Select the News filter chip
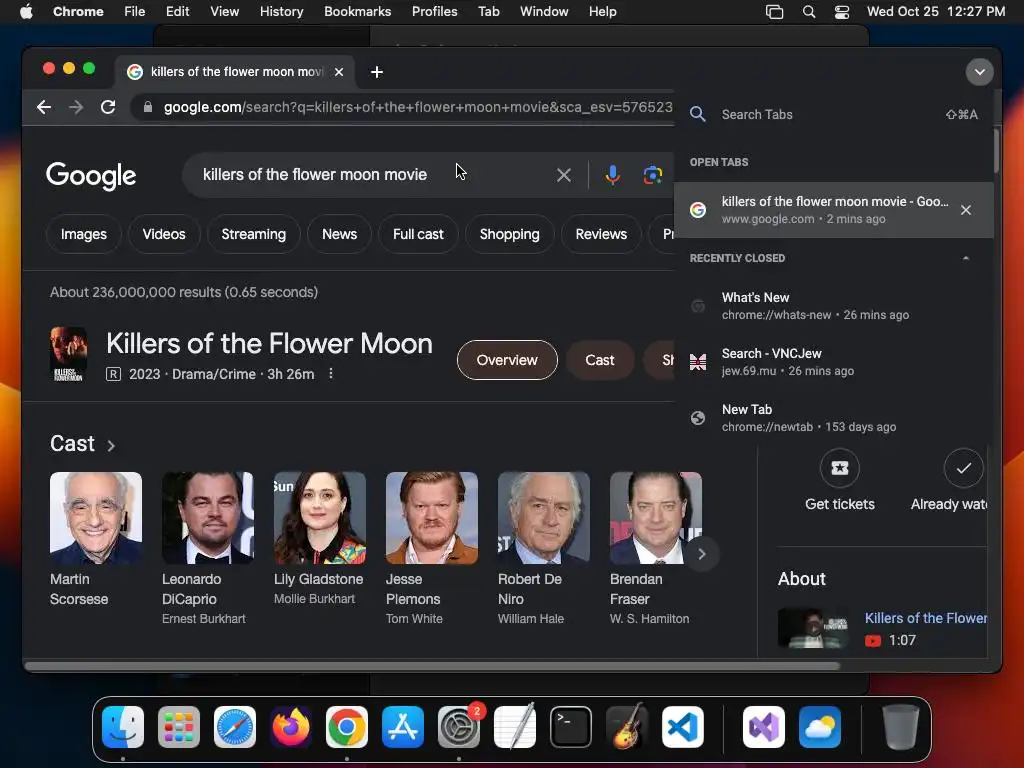Screen dimensions: 1024x768 click(340, 234)
